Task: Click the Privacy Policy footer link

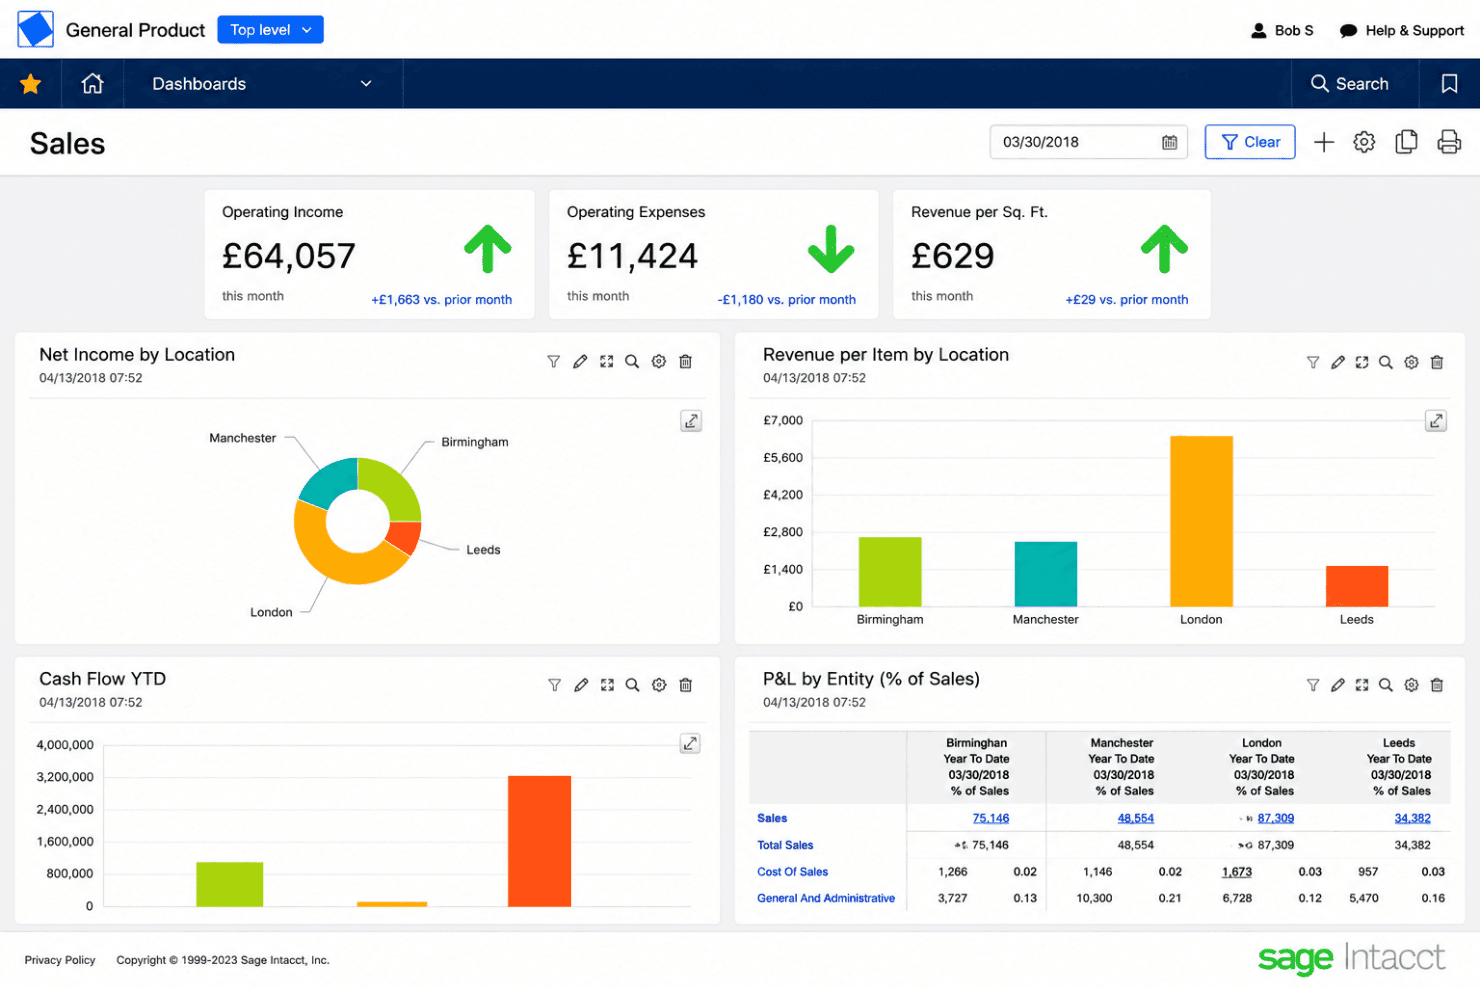Action: coord(60,960)
